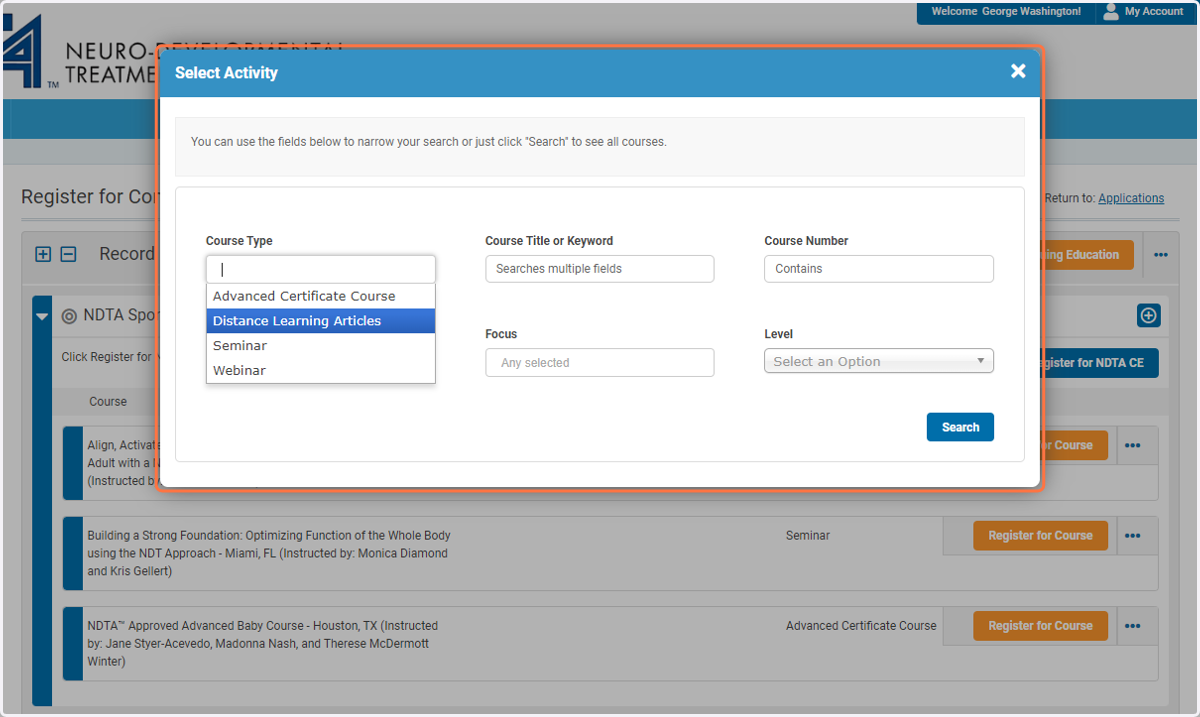Screen dimensions: 1200x717
Task: Click the Select Activity dialog title
Action: pos(226,72)
